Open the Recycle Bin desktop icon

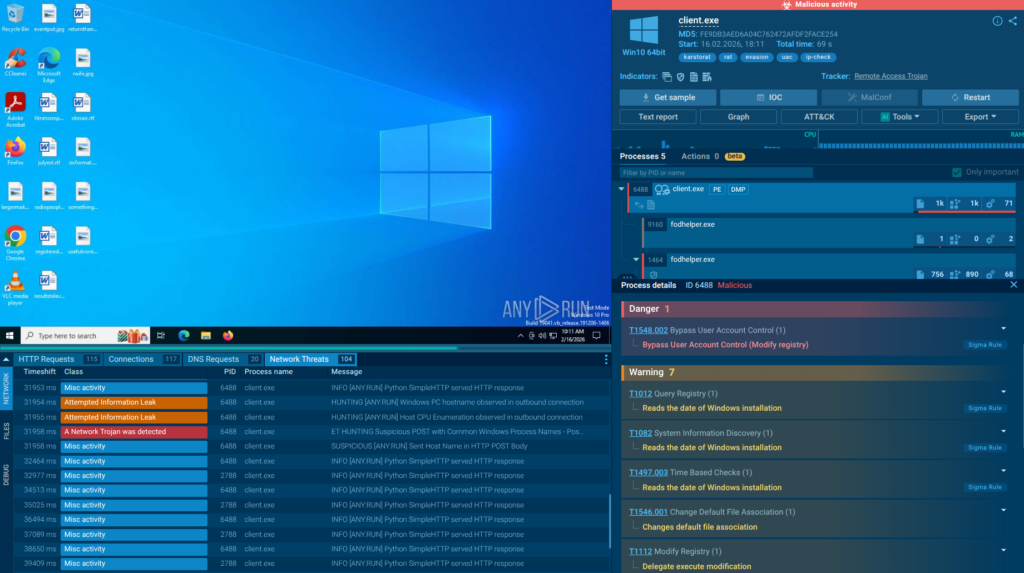tap(15, 15)
